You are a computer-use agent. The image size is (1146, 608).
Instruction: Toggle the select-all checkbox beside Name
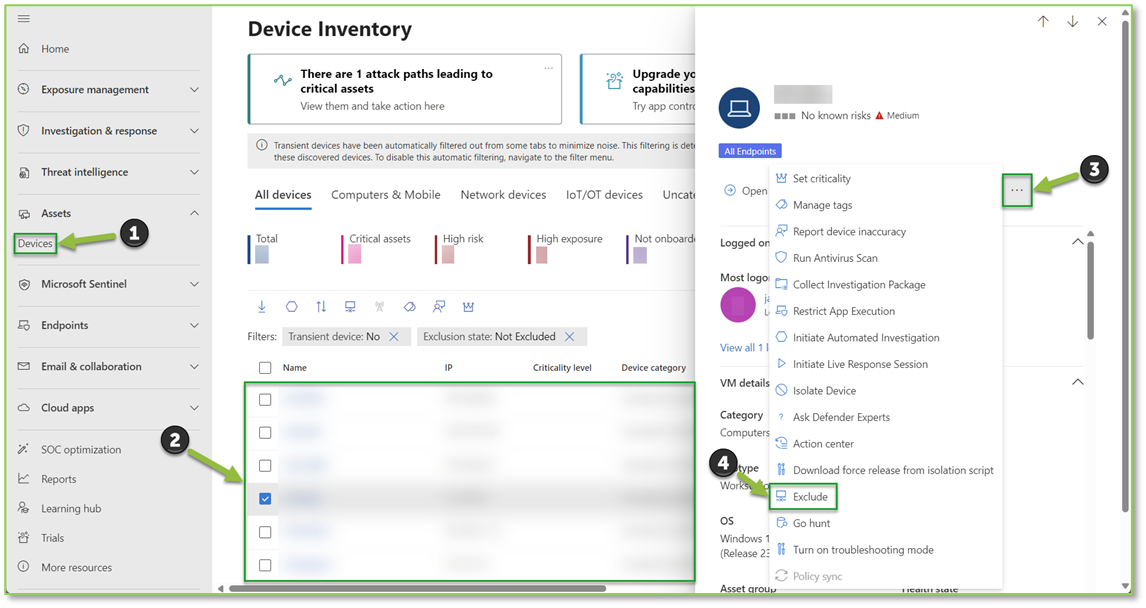coord(265,368)
